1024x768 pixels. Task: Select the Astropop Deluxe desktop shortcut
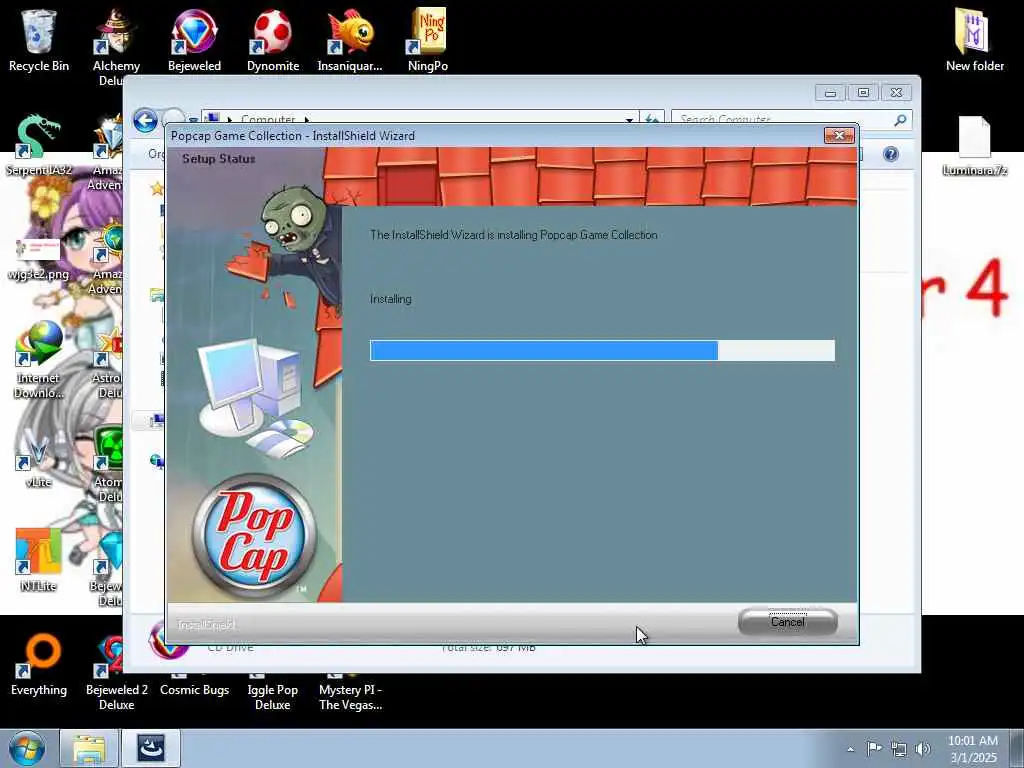point(108,362)
